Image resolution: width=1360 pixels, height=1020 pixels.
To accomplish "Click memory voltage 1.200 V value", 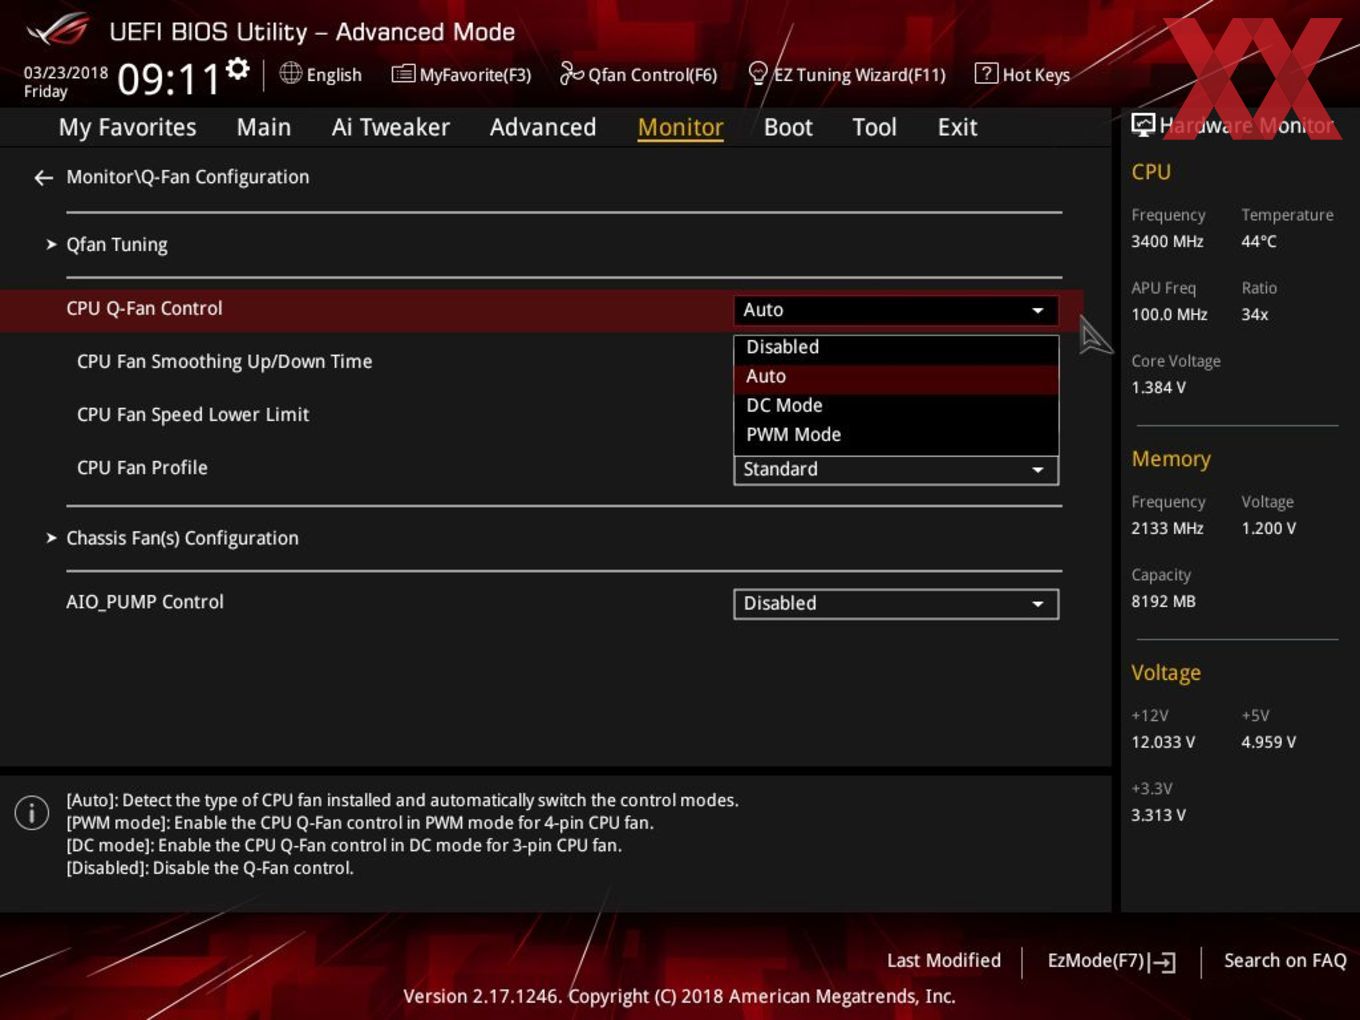I will pos(1268,529).
